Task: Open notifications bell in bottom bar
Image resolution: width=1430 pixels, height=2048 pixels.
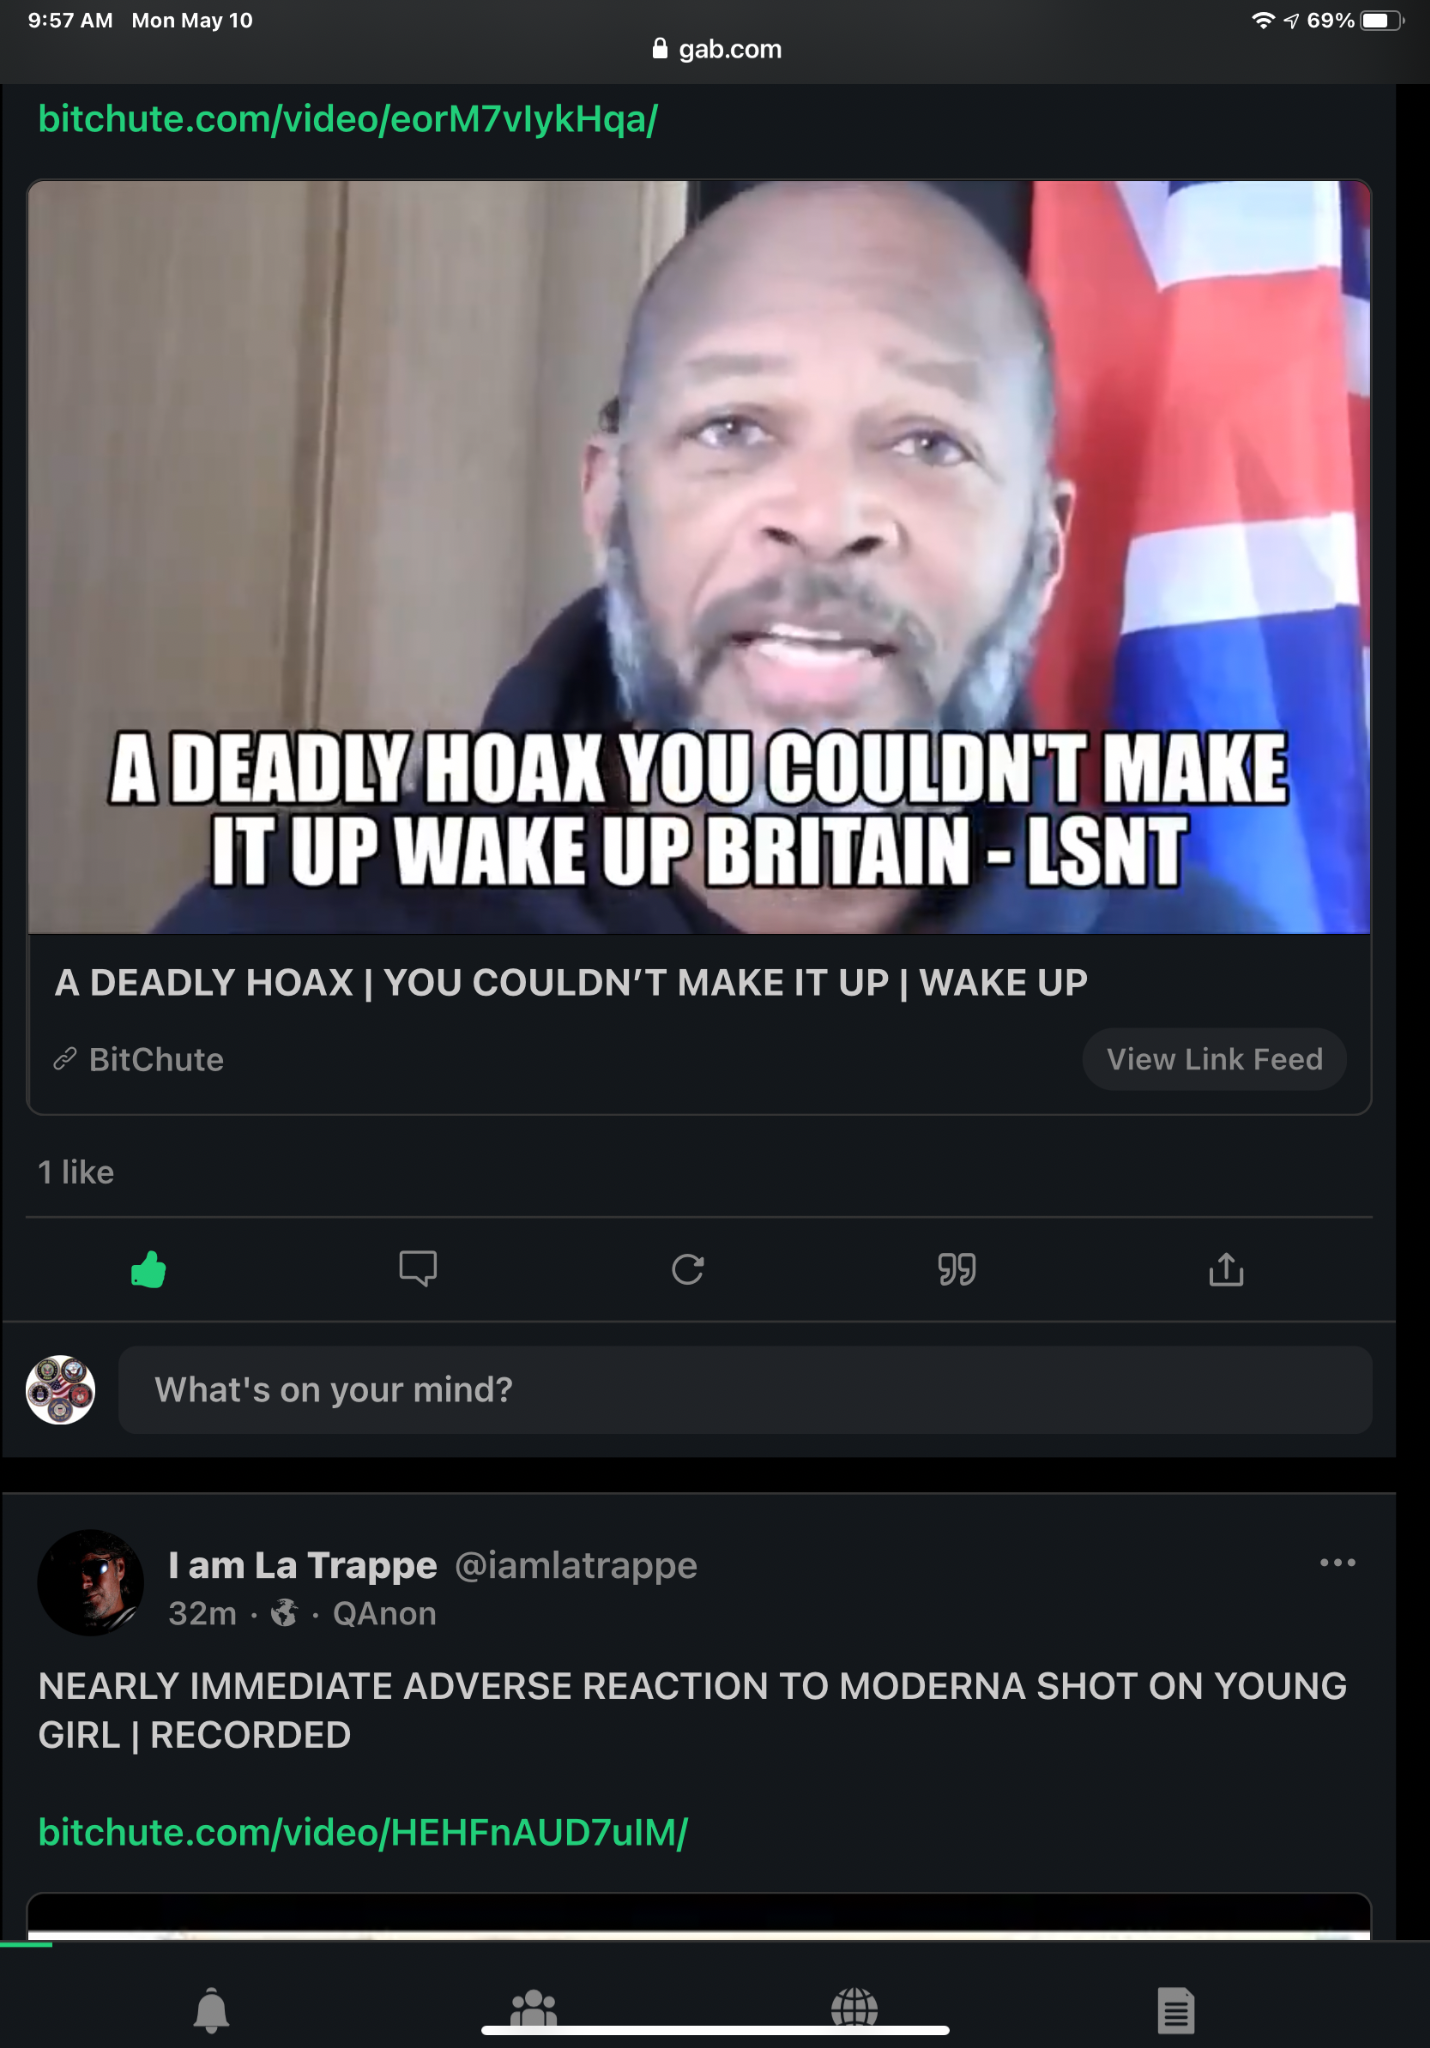Action: (x=211, y=2008)
